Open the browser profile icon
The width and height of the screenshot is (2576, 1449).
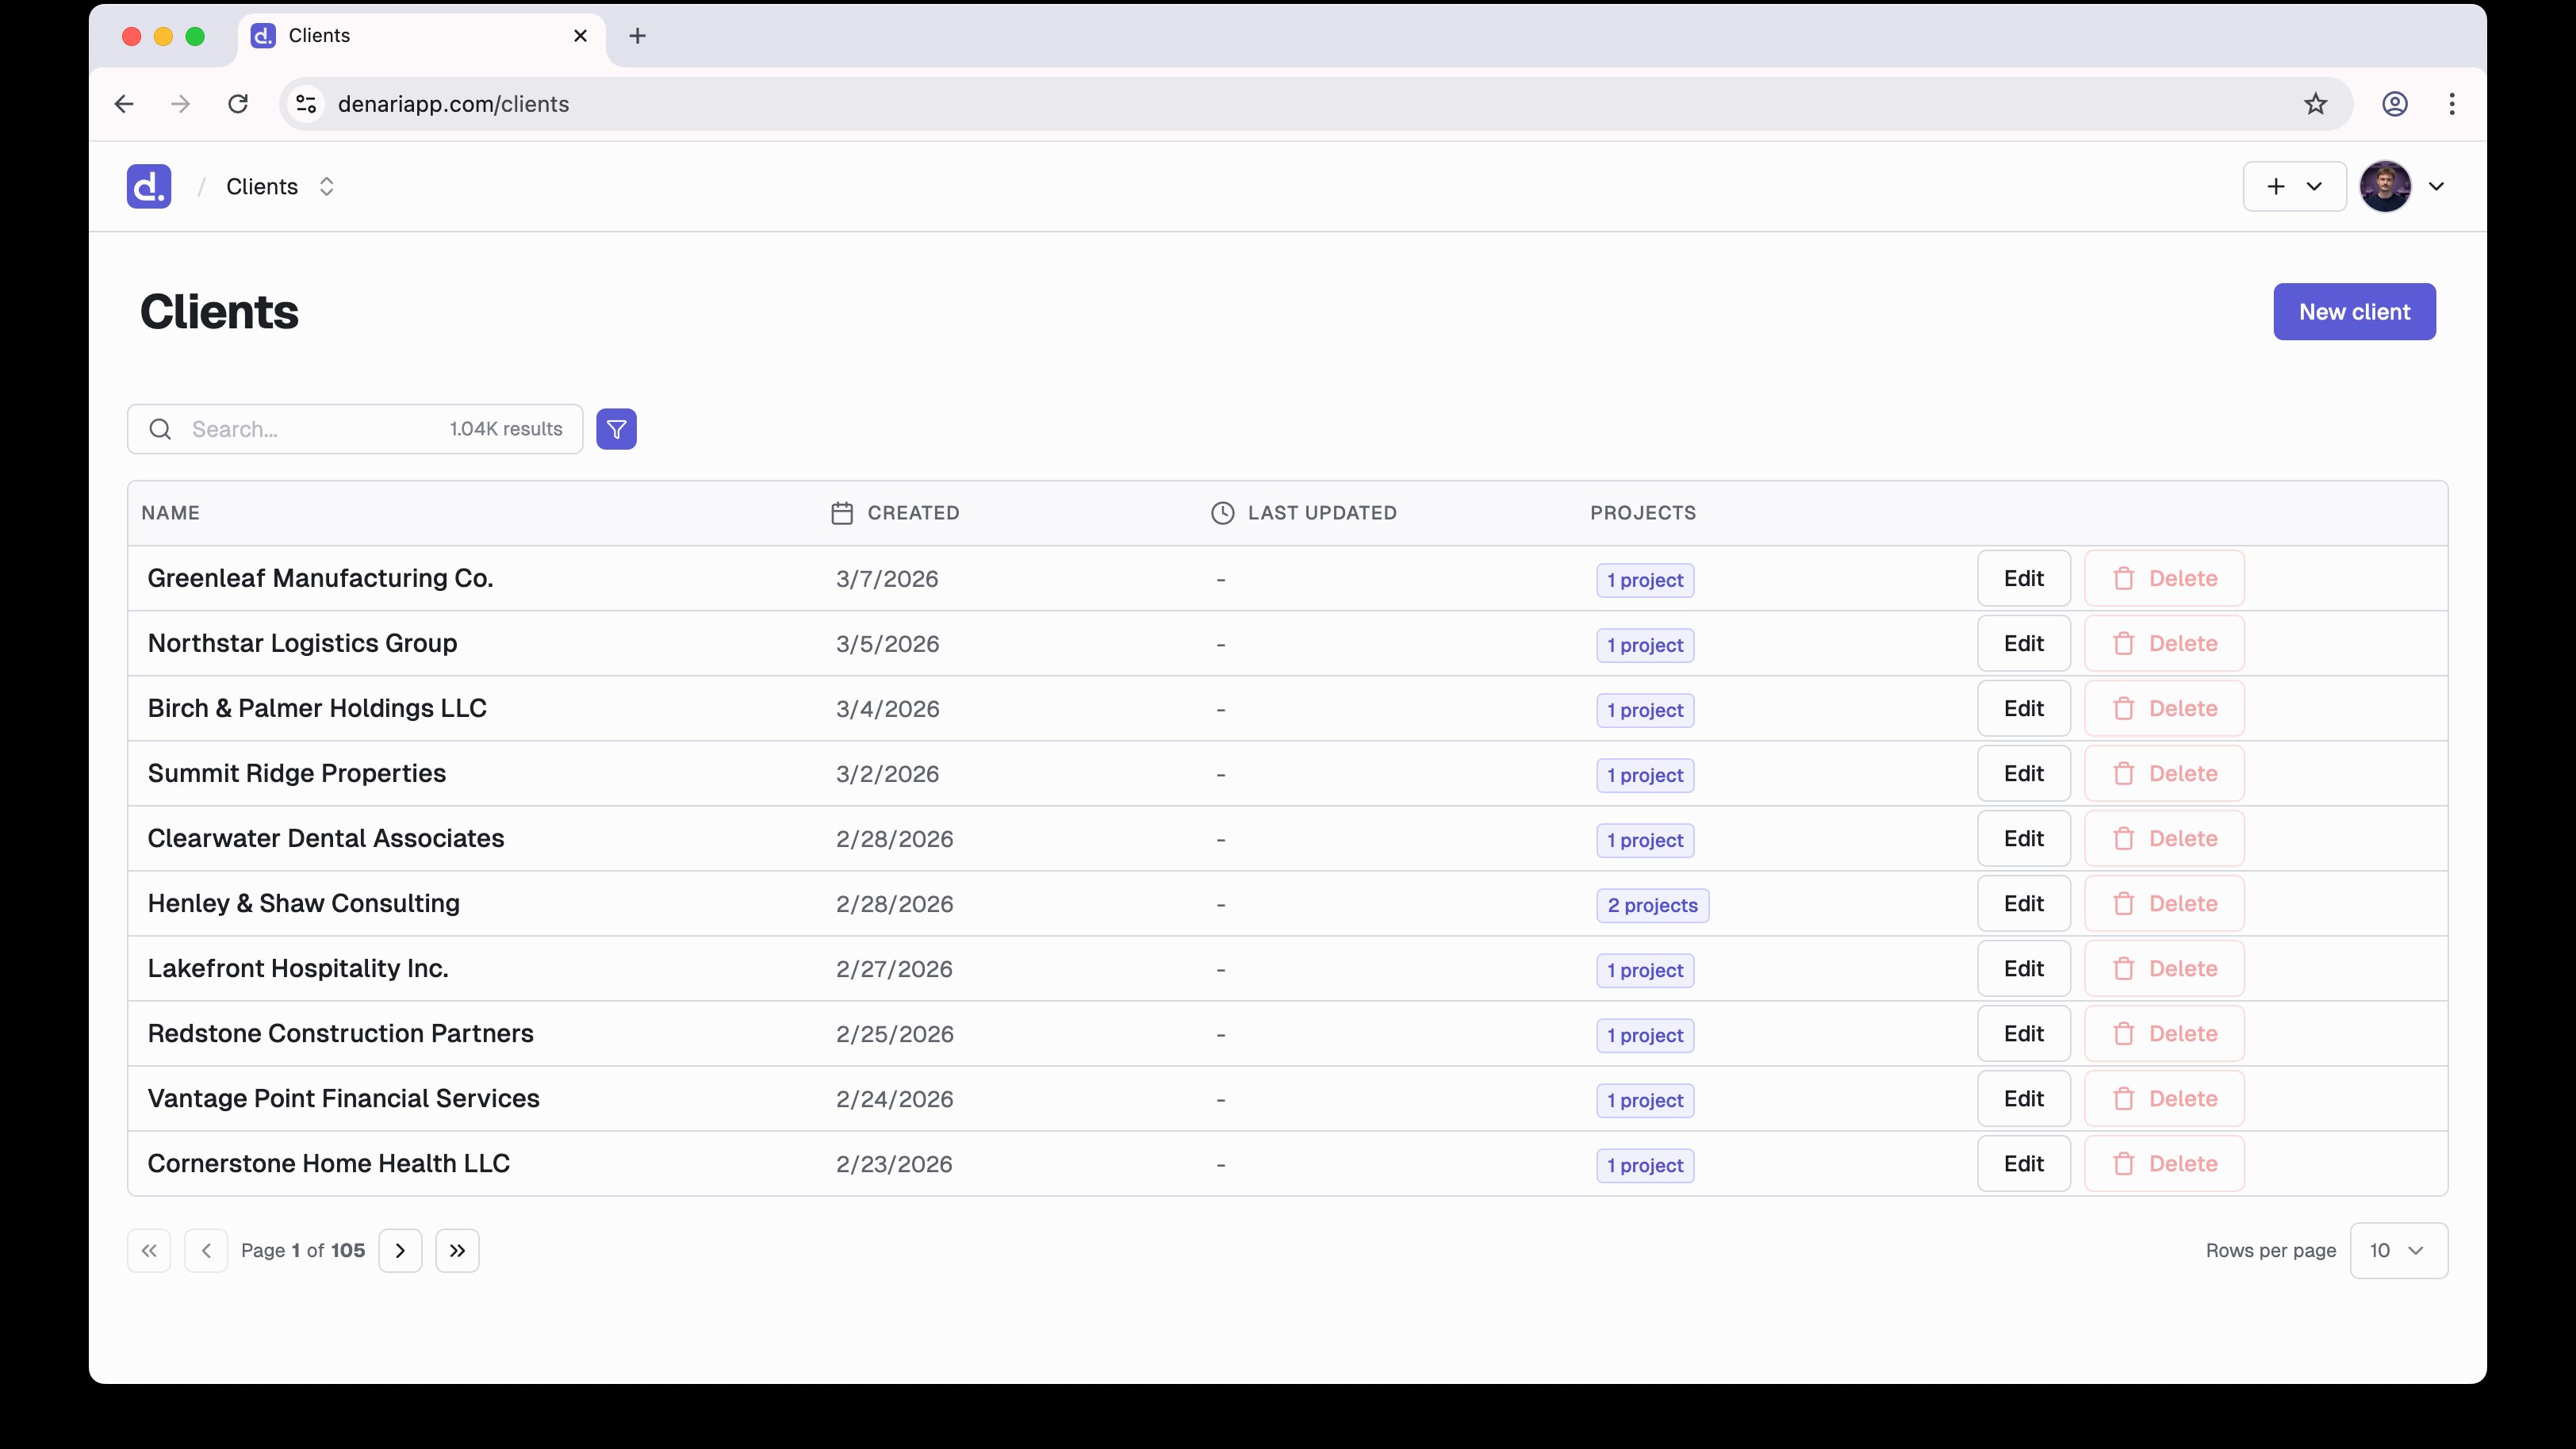pyautogui.click(x=2395, y=104)
